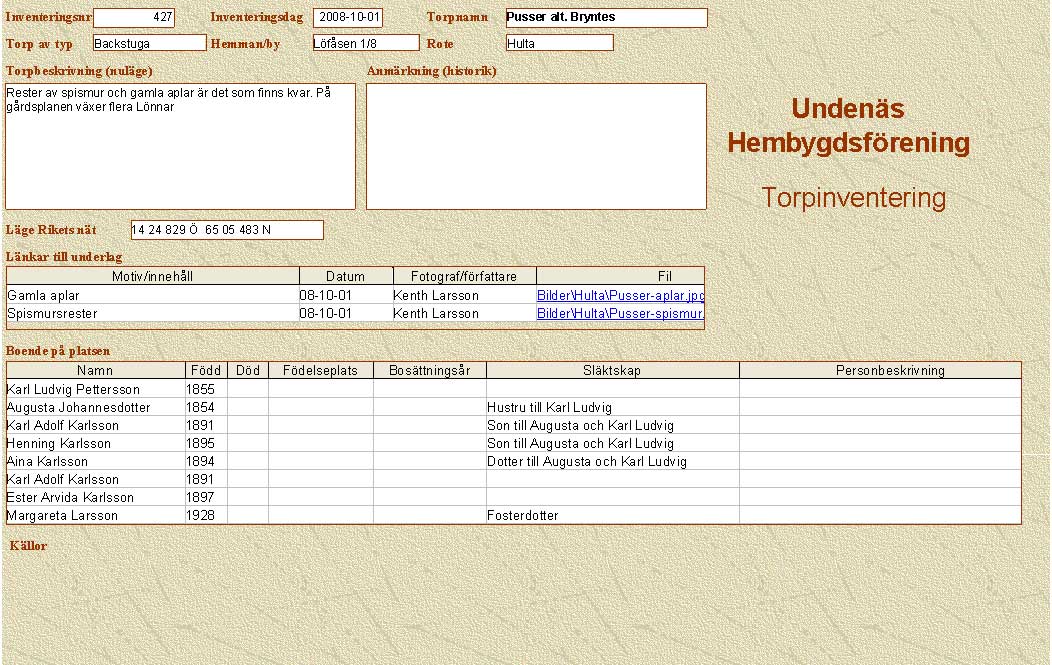Open the Pusser-spismur file link
The height and width of the screenshot is (665, 1052).
tap(620, 314)
